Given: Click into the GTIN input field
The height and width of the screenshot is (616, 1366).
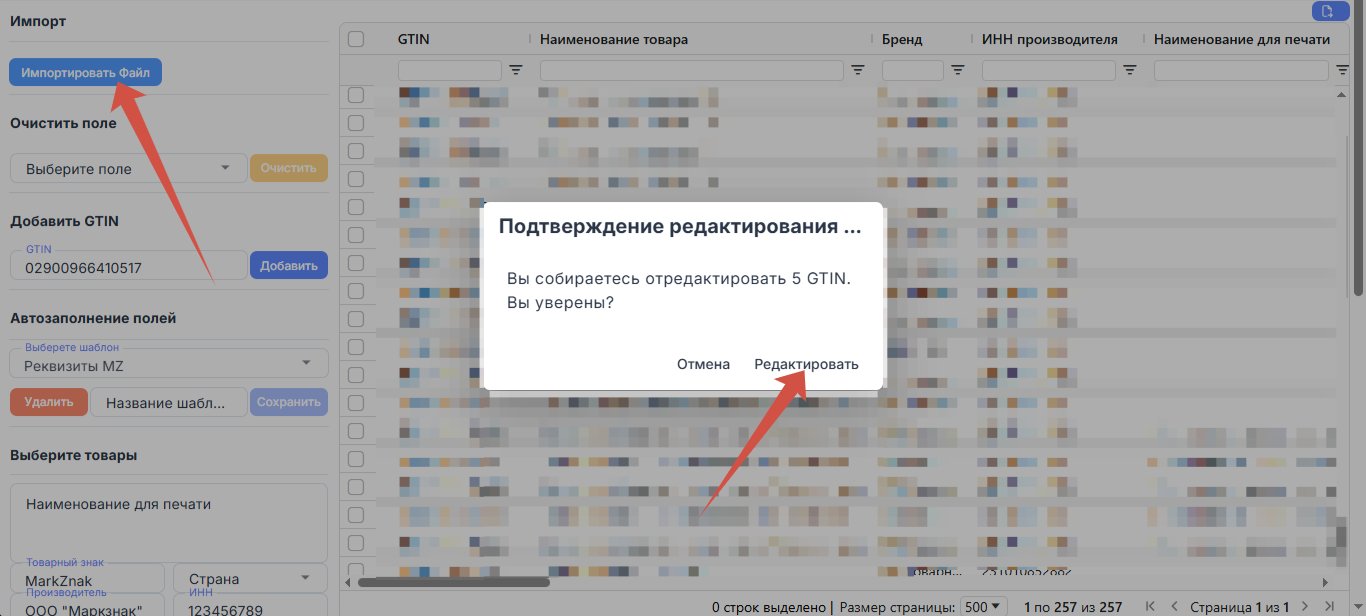Looking at the screenshot, I should [x=128, y=266].
